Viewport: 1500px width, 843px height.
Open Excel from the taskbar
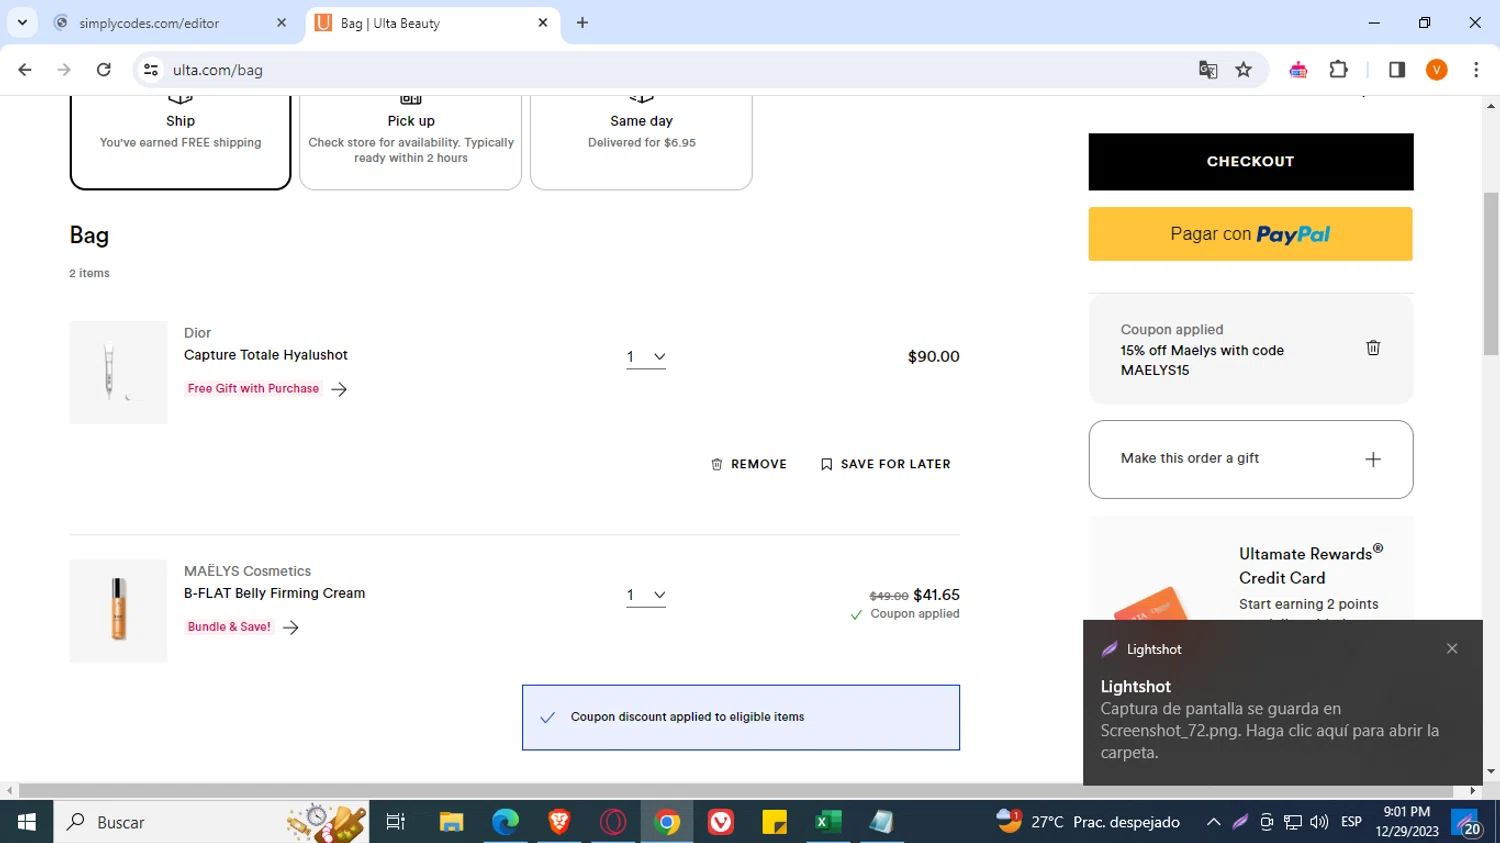(828, 822)
